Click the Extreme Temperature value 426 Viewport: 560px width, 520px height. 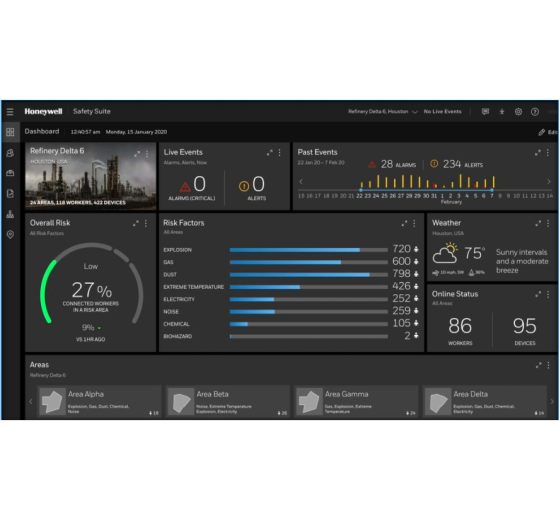pos(401,286)
